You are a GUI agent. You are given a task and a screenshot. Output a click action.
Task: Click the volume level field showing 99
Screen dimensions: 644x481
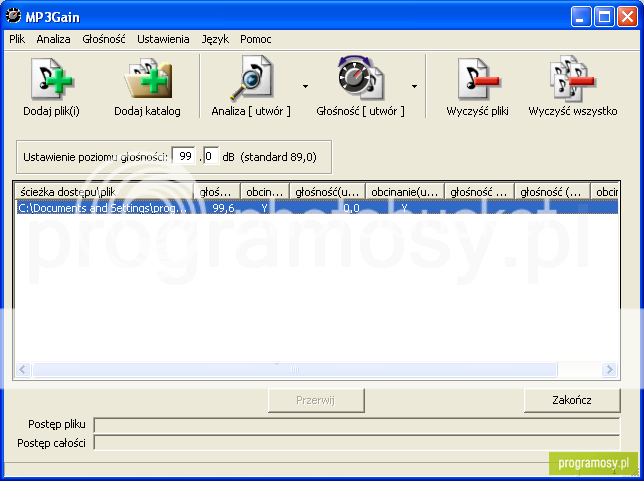click(x=183, y=156)
